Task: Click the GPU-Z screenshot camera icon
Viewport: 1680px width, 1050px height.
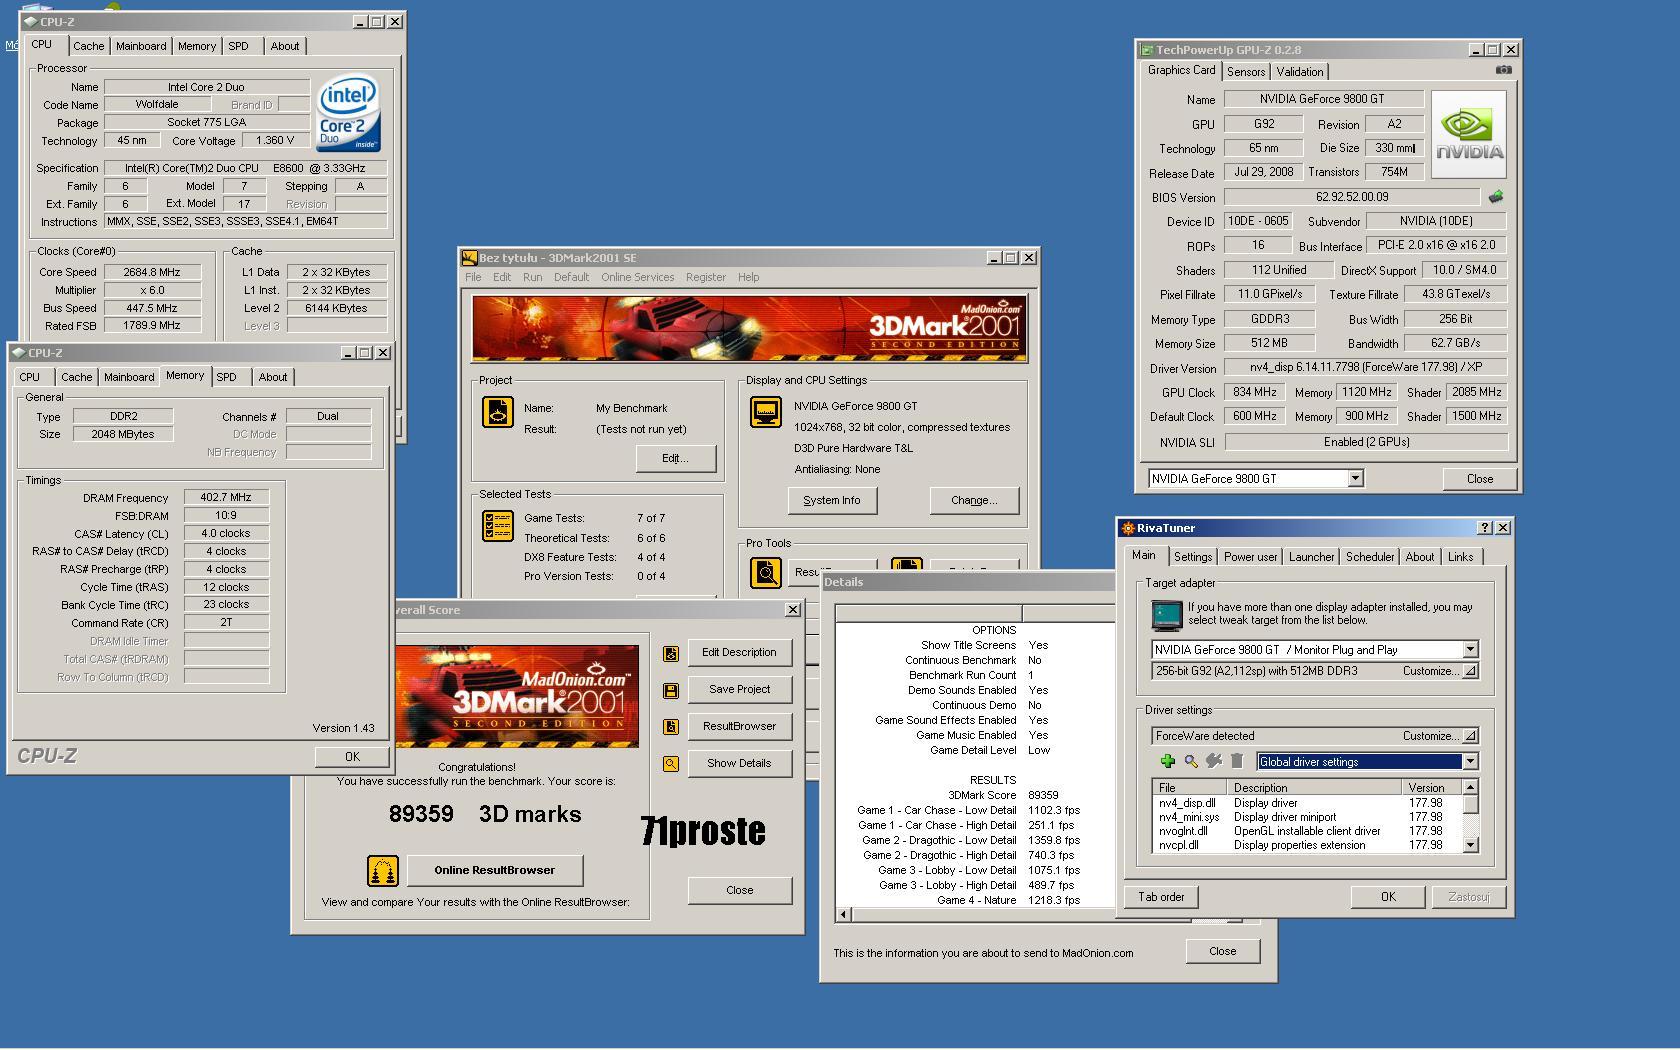Action: (1503, 70)
